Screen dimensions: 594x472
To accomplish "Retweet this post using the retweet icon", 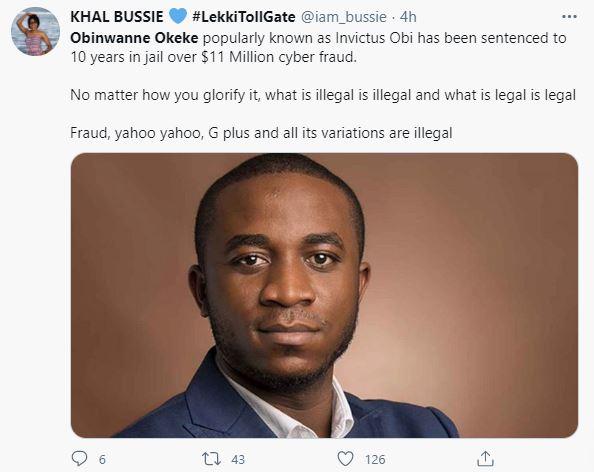I will point(211,459).
